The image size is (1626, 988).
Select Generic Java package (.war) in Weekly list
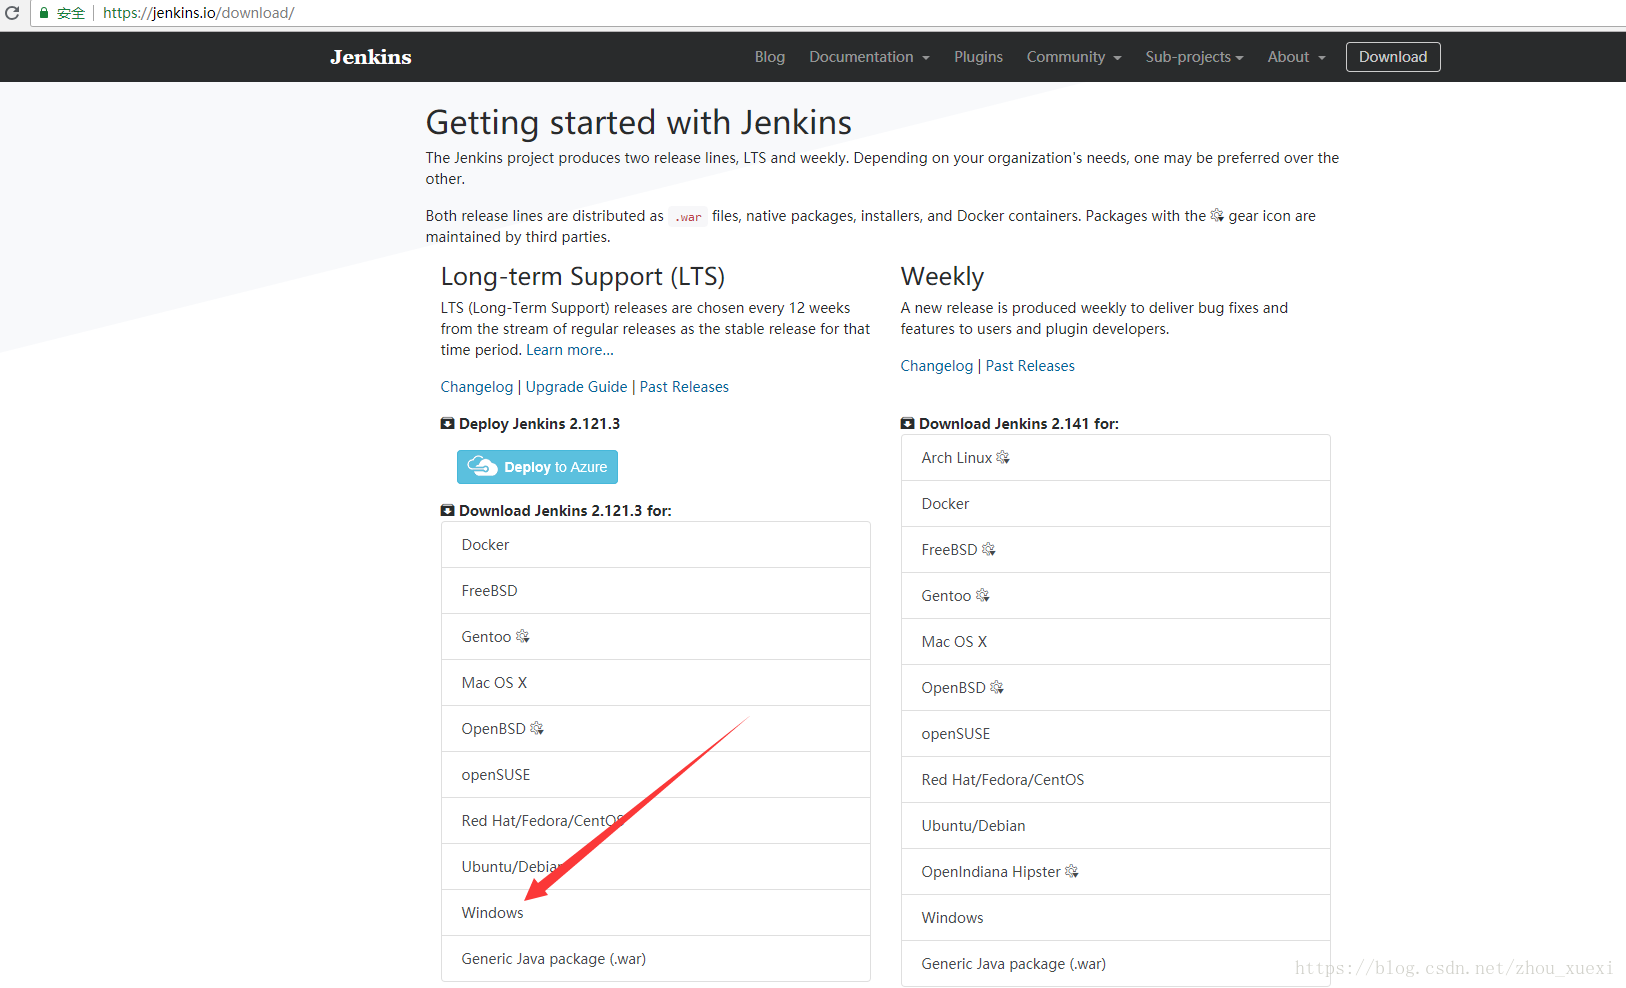point(1116,964)
